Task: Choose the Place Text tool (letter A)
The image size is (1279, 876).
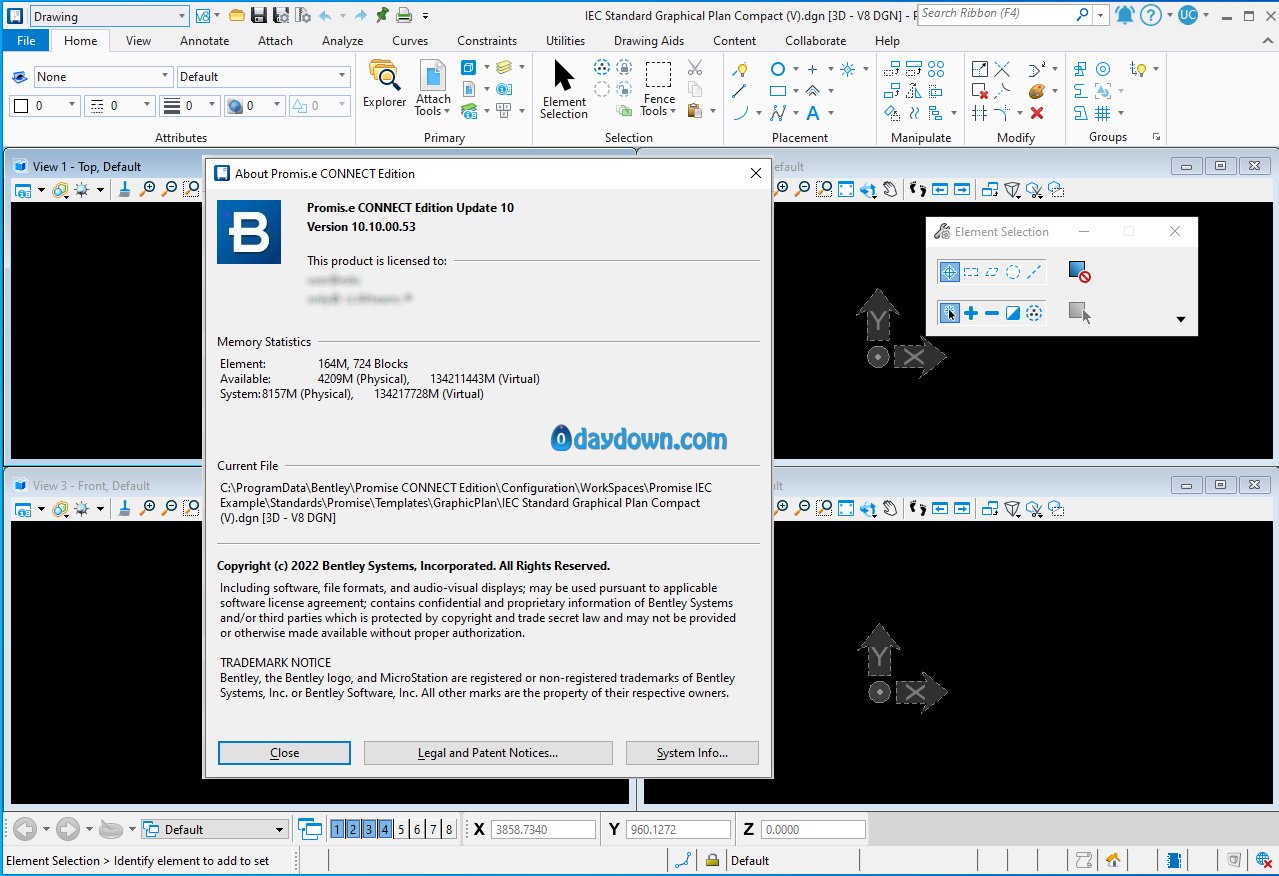Action: 813,113
